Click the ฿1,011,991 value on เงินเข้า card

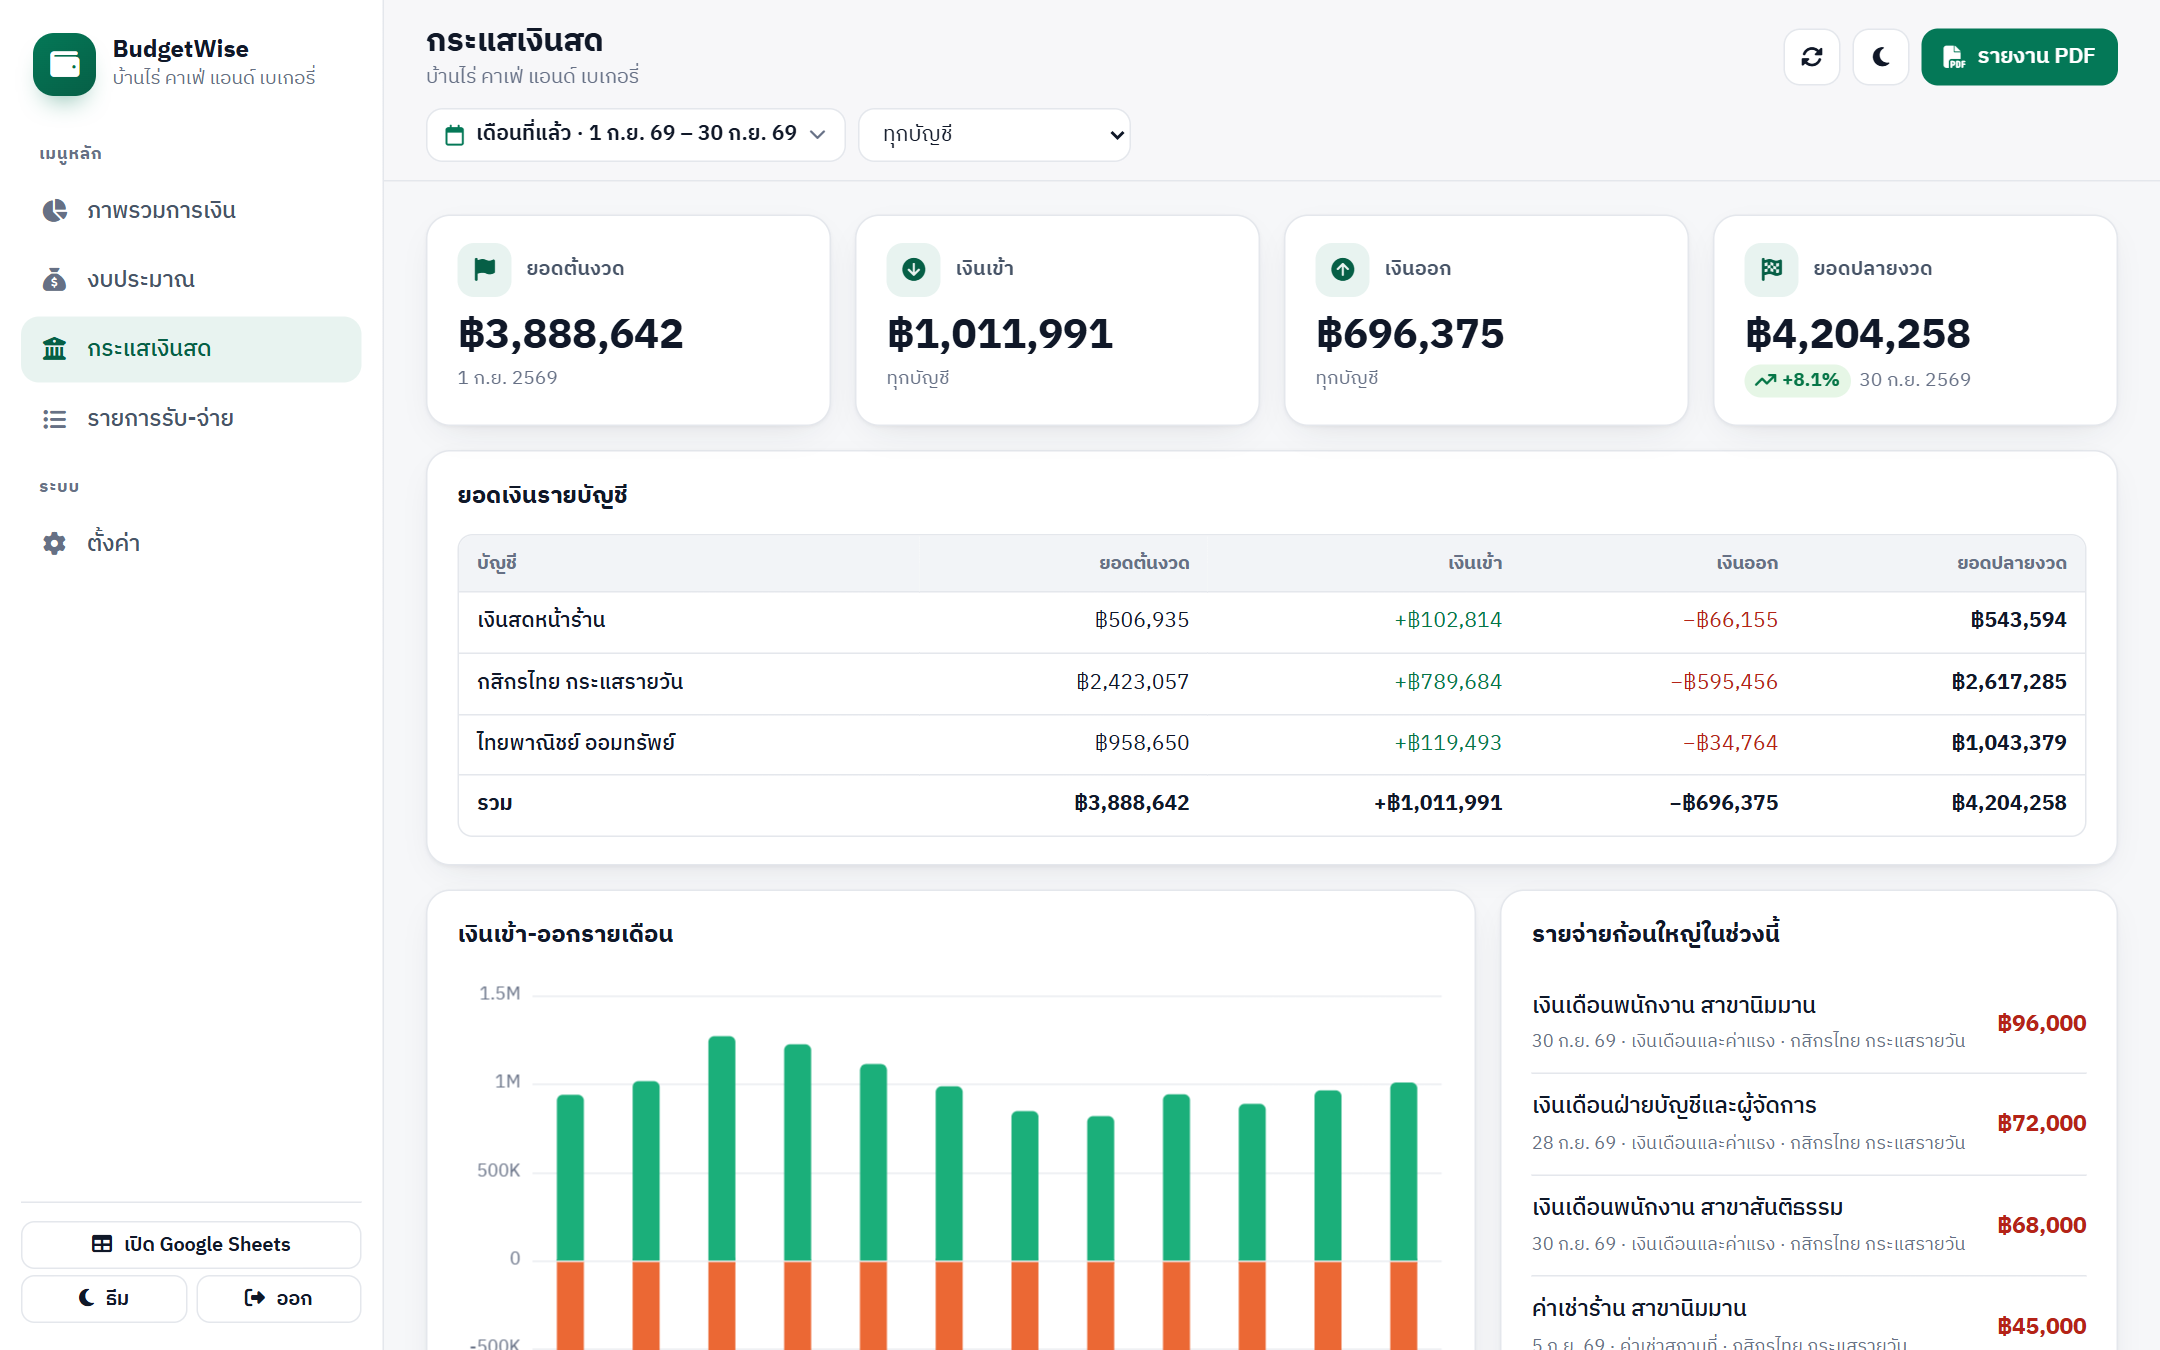pyautogui.click(x=1000, y=334)
